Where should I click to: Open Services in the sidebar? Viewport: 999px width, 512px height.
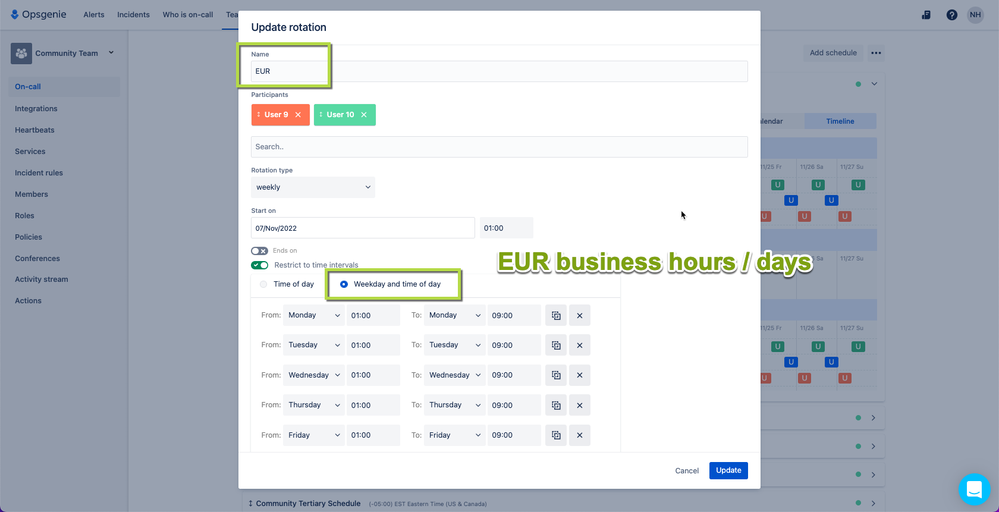click(30, 152)
